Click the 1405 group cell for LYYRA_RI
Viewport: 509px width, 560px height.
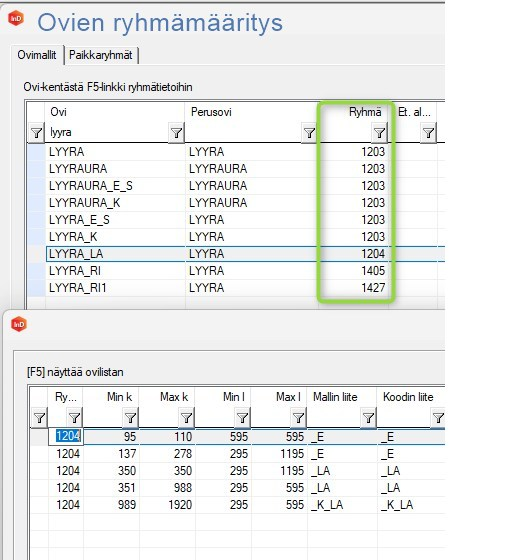373,271
